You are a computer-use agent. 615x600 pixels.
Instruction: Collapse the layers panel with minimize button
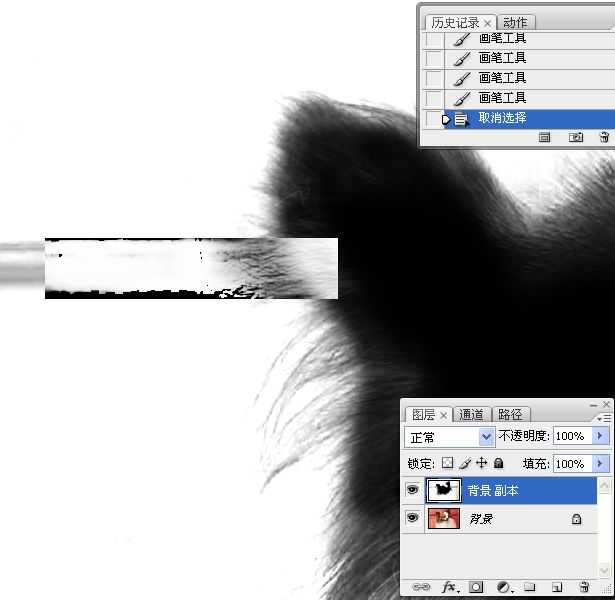click(x=594, y=405)
